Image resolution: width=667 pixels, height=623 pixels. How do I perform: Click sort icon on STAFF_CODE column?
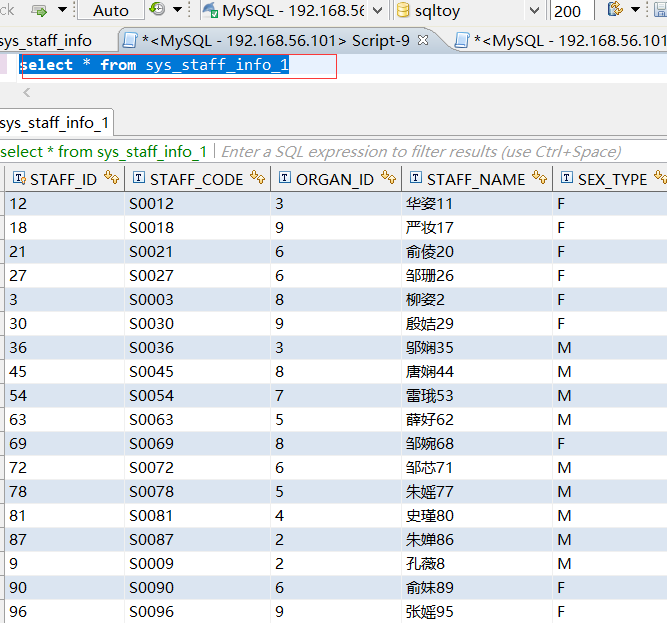[257, 179]
